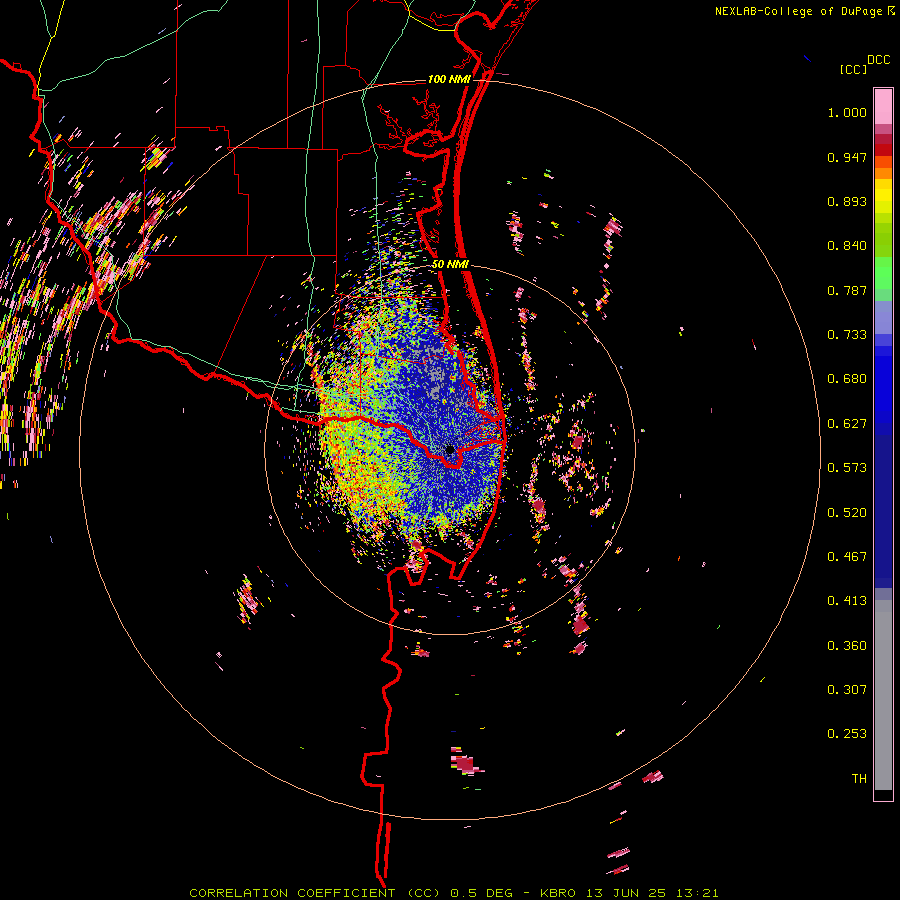Select the 0.680 scale value
The width and height of the screenshot is (900, 900).
pyautogui.click(x=847, y=379)
